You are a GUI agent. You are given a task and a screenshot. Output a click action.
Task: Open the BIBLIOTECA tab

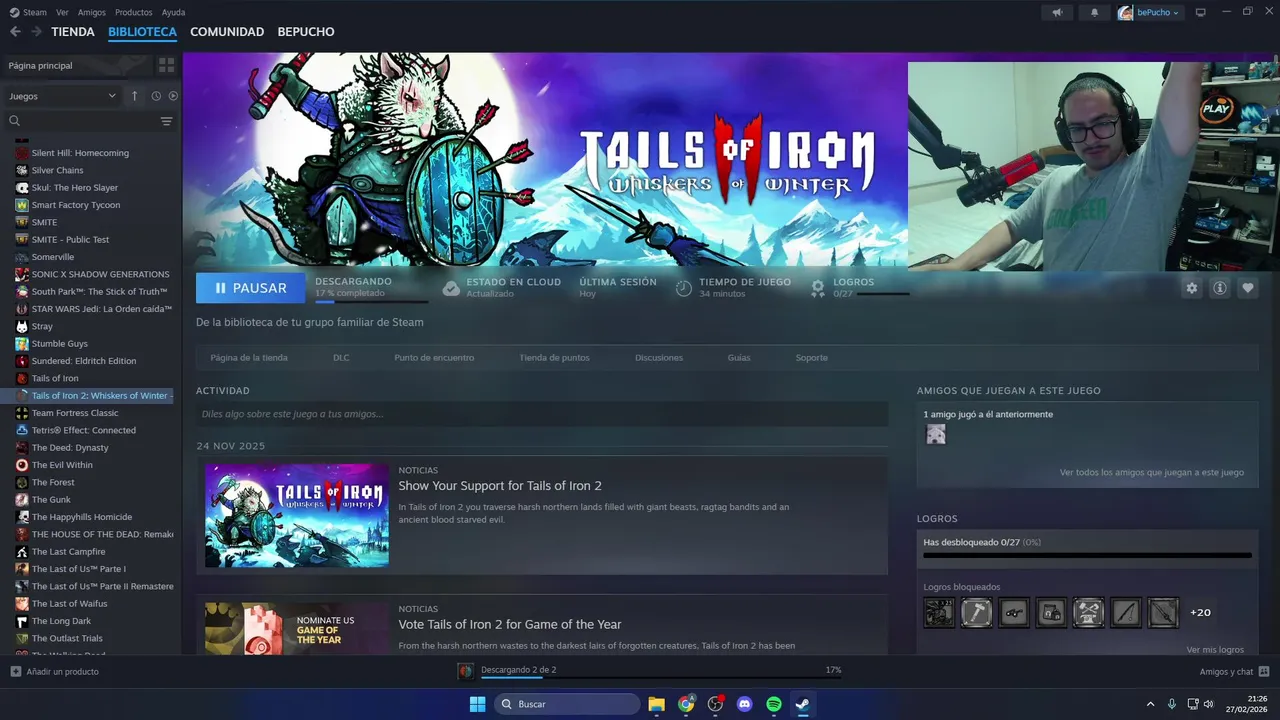tap(142, 32)
